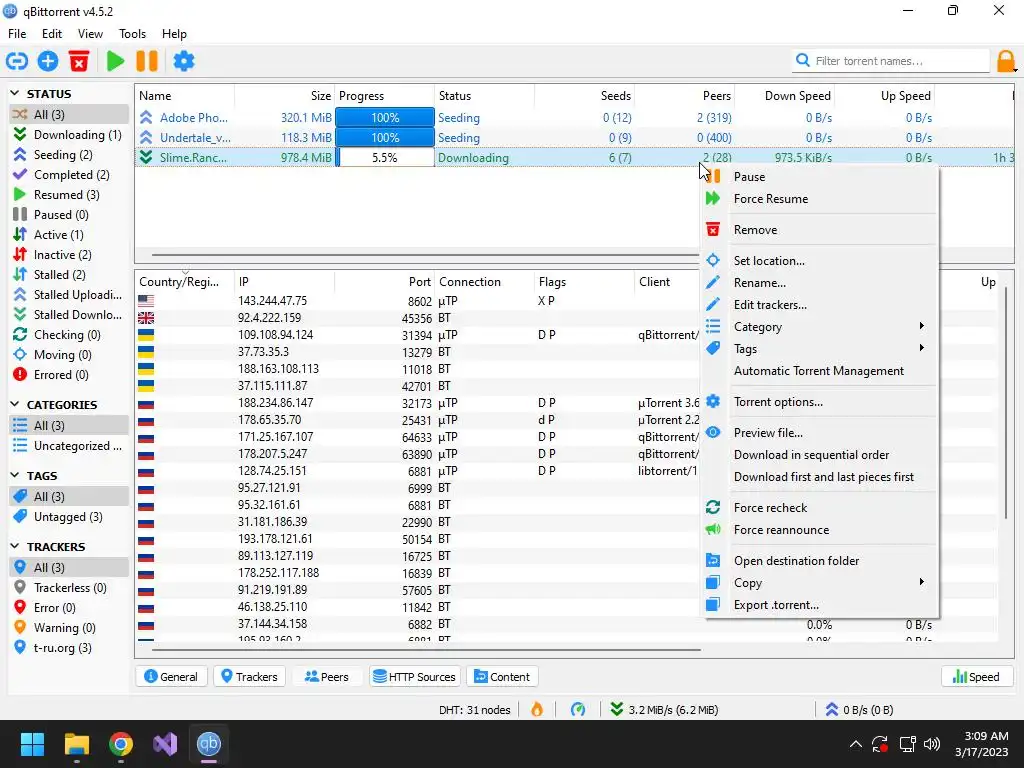Image resolution: width=1024 pixels, height=768 pixels.
Task: Expand the Copy submenu
Action: coord(819,583)
